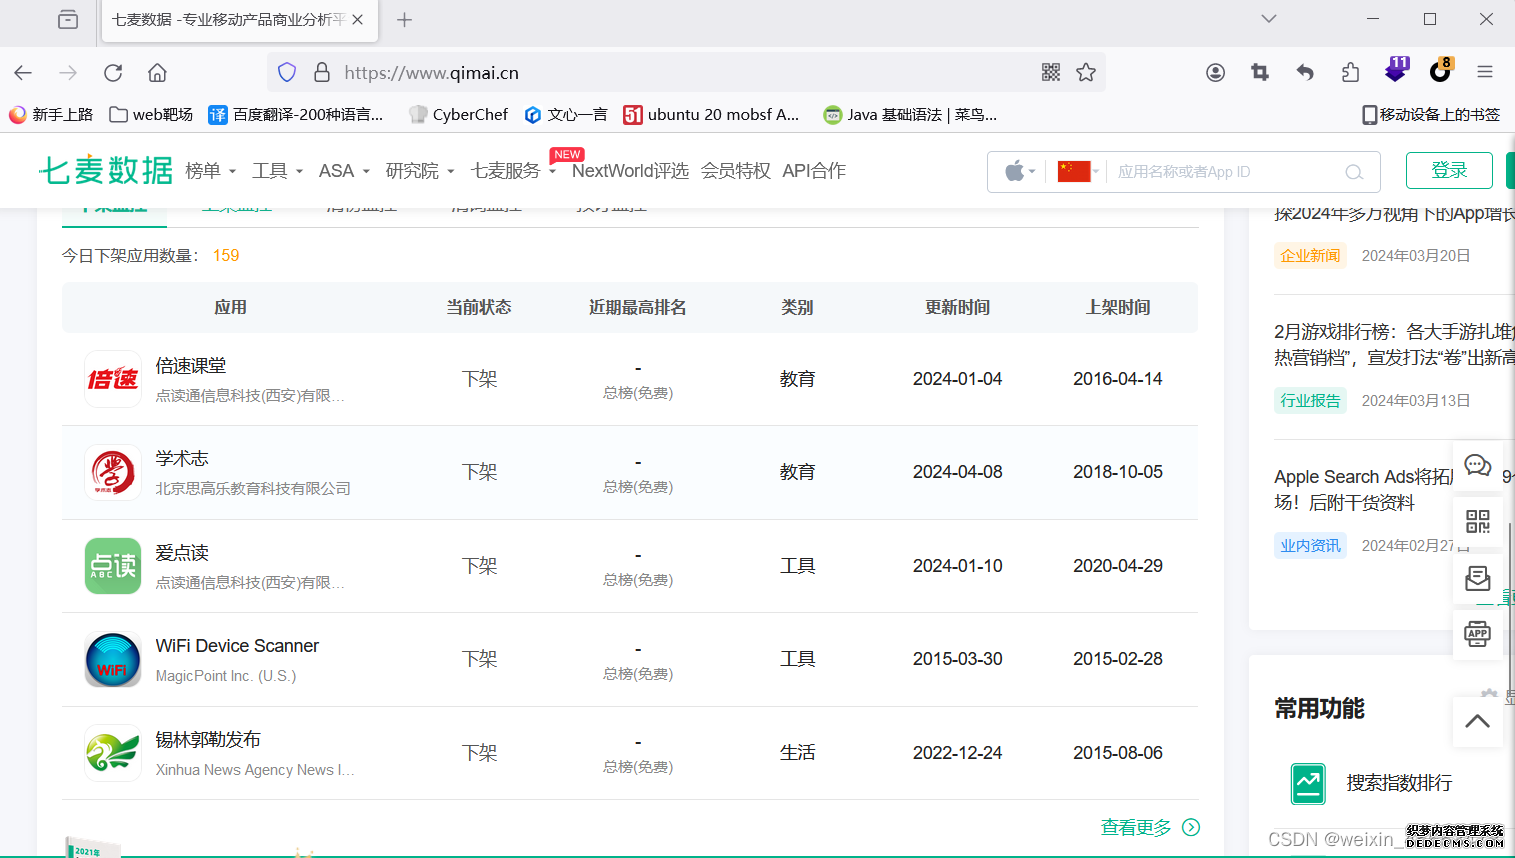
Task: Open the 搜索指数排行 feature icon
Action: [x=1308, y=784]
